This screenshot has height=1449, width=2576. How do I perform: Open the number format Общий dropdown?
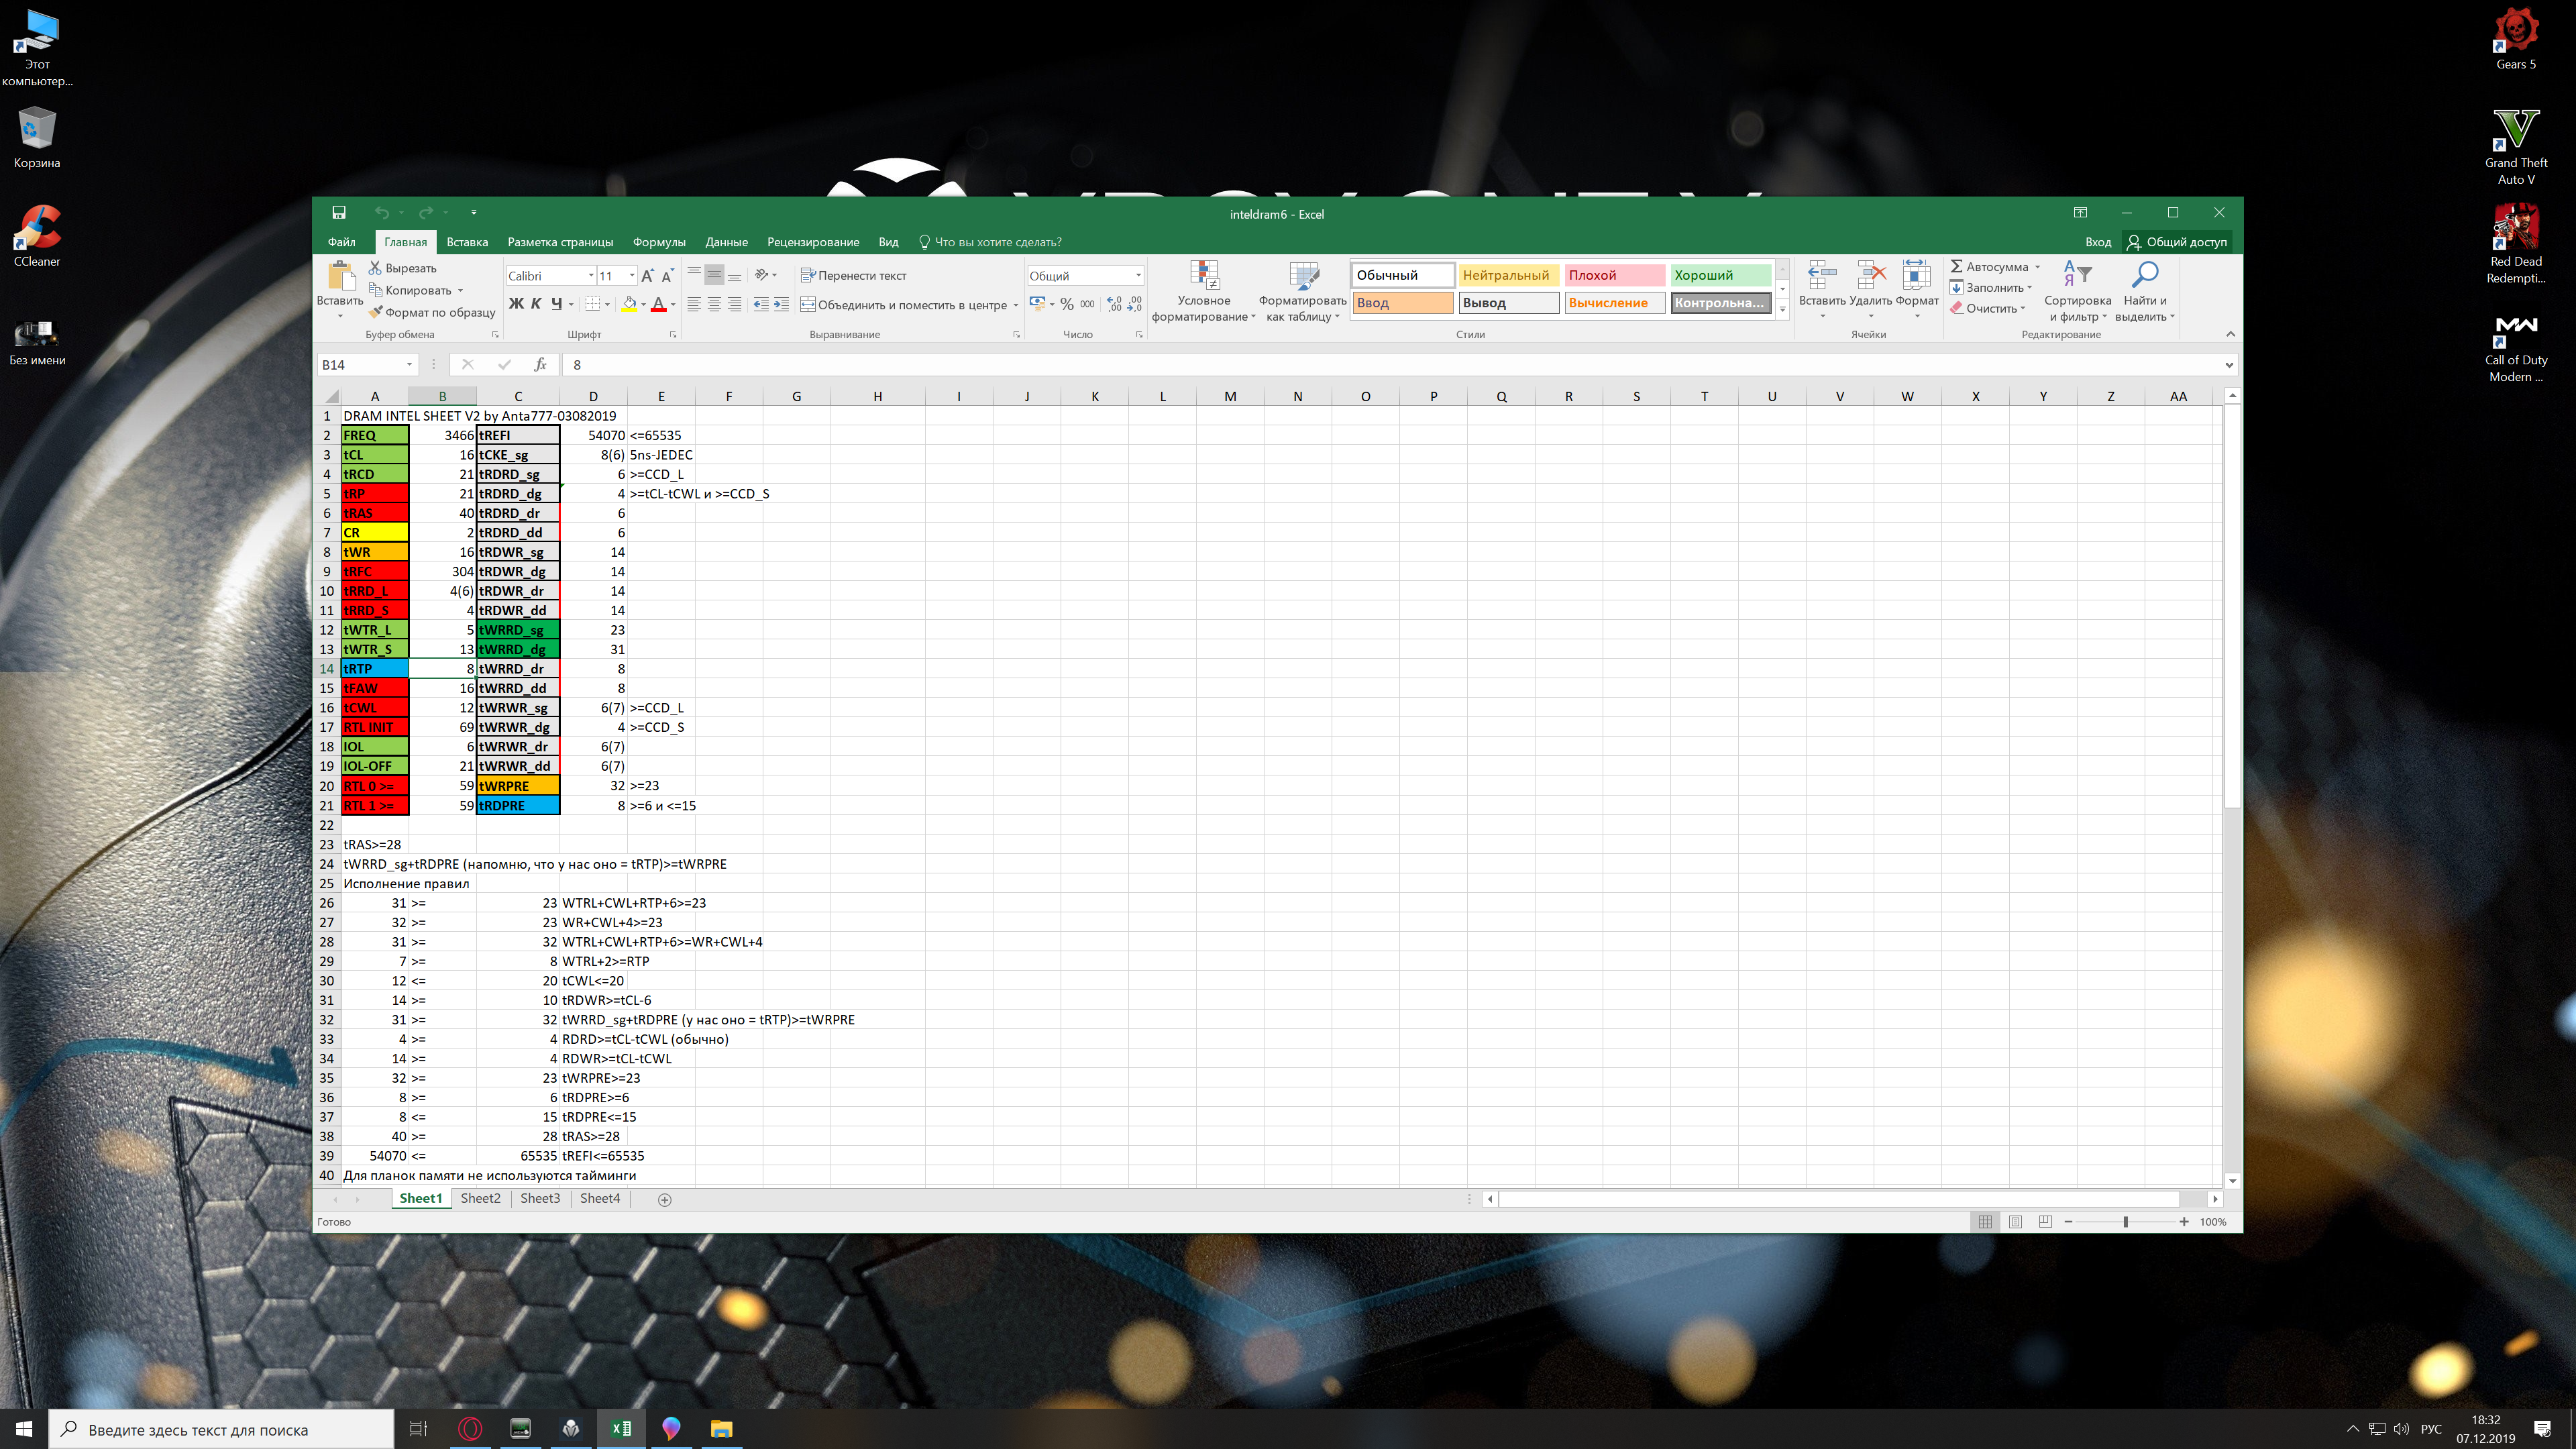click(x=1138, y=276)
